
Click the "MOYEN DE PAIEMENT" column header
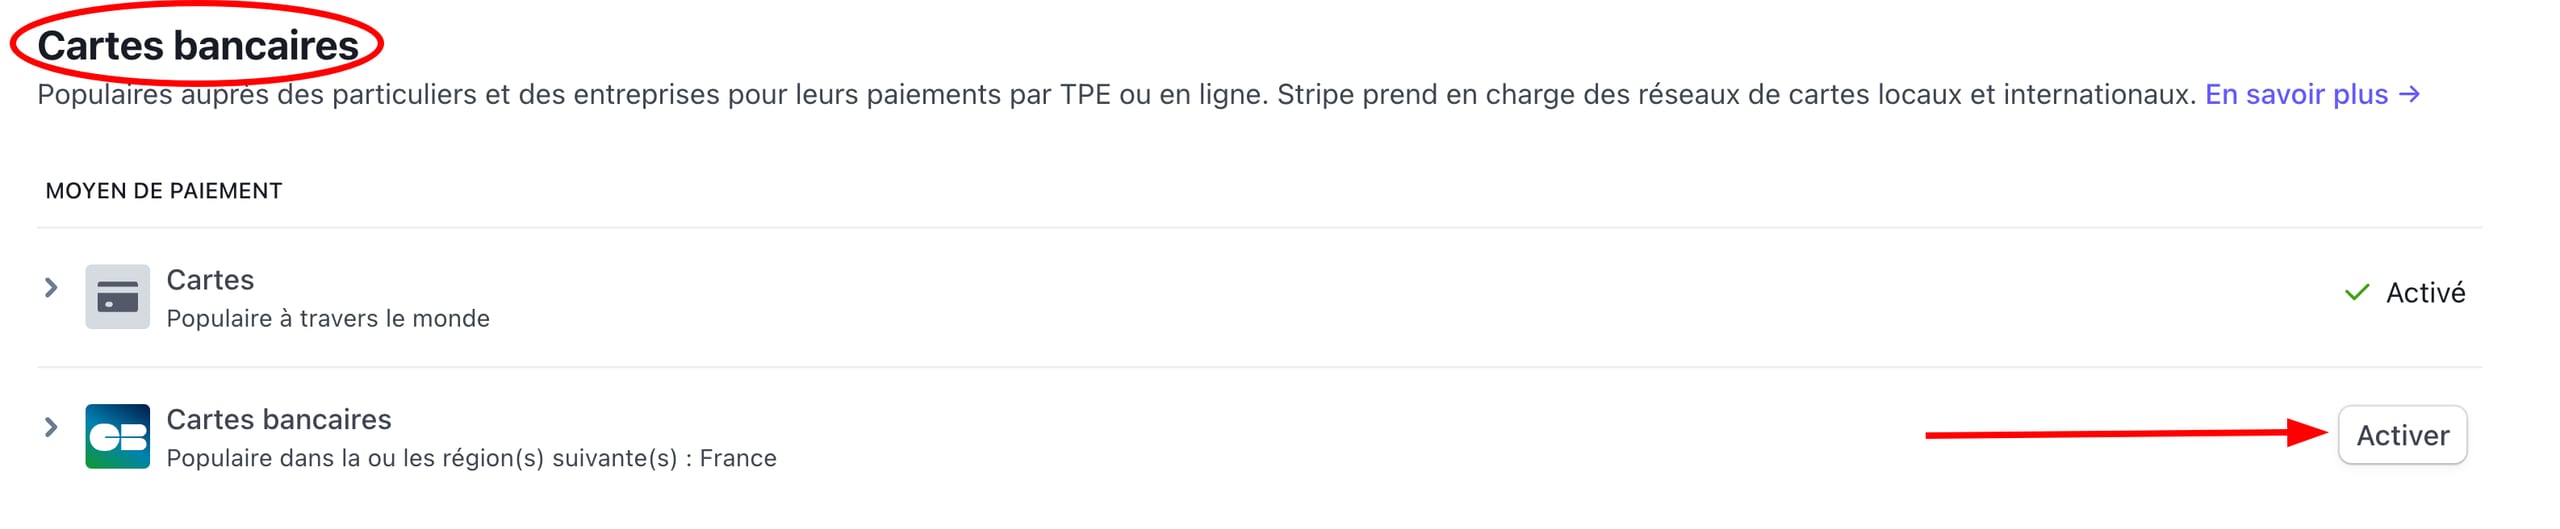164,191
